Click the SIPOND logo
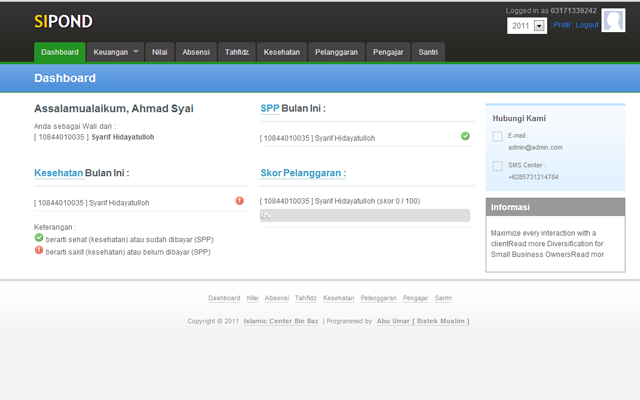The image size is (640, 400). point(63,20)
